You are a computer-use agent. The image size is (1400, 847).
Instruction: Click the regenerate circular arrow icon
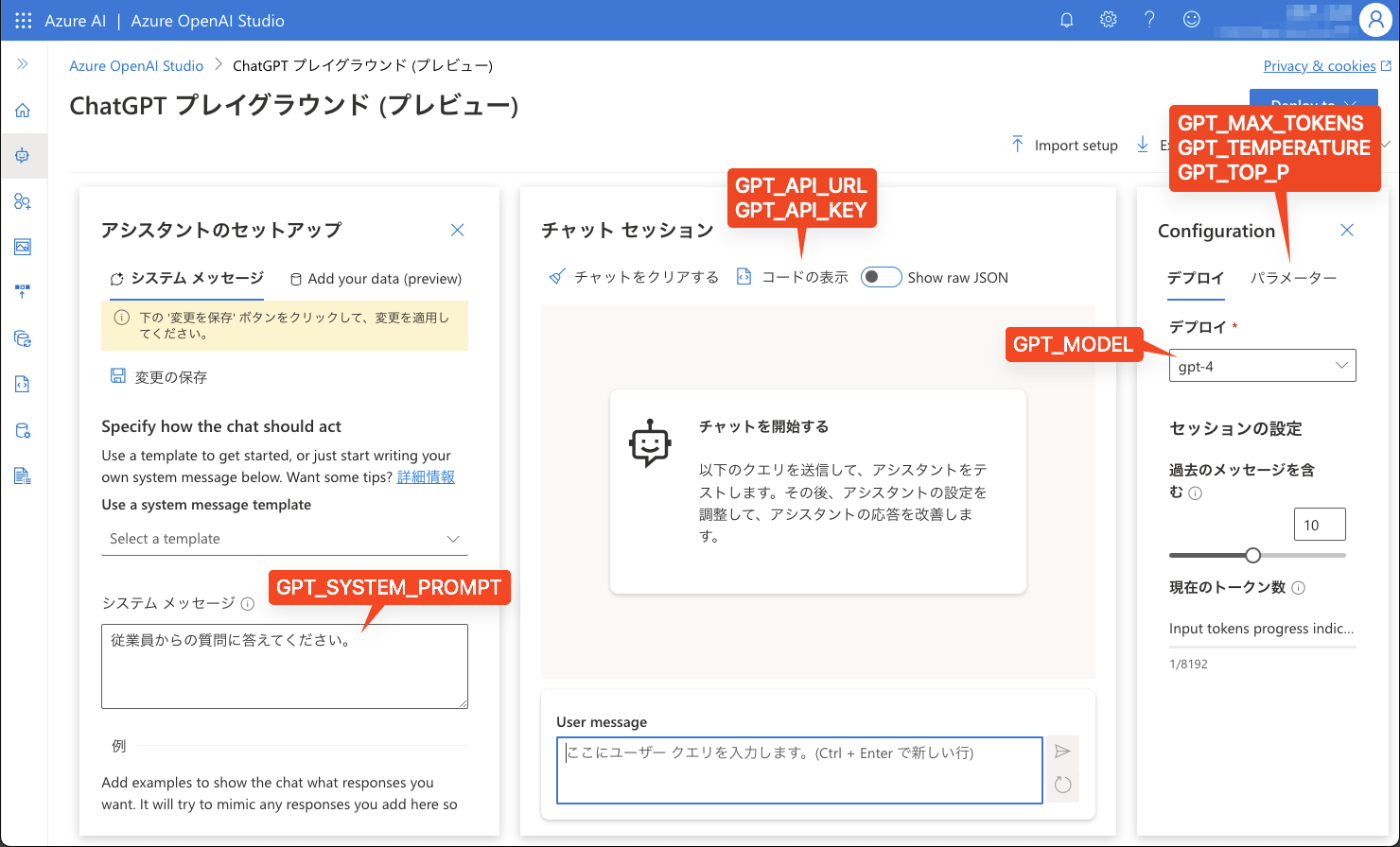coord(1062,785)
